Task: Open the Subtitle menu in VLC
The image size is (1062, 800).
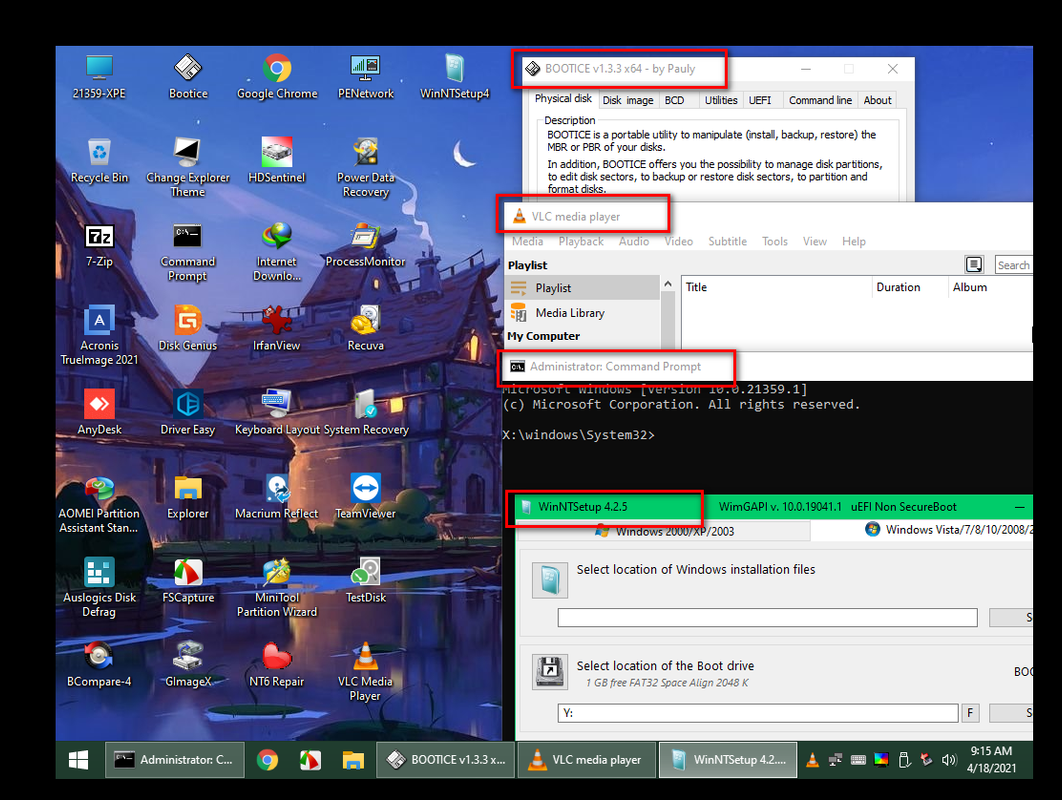Action: coord(727,241)
